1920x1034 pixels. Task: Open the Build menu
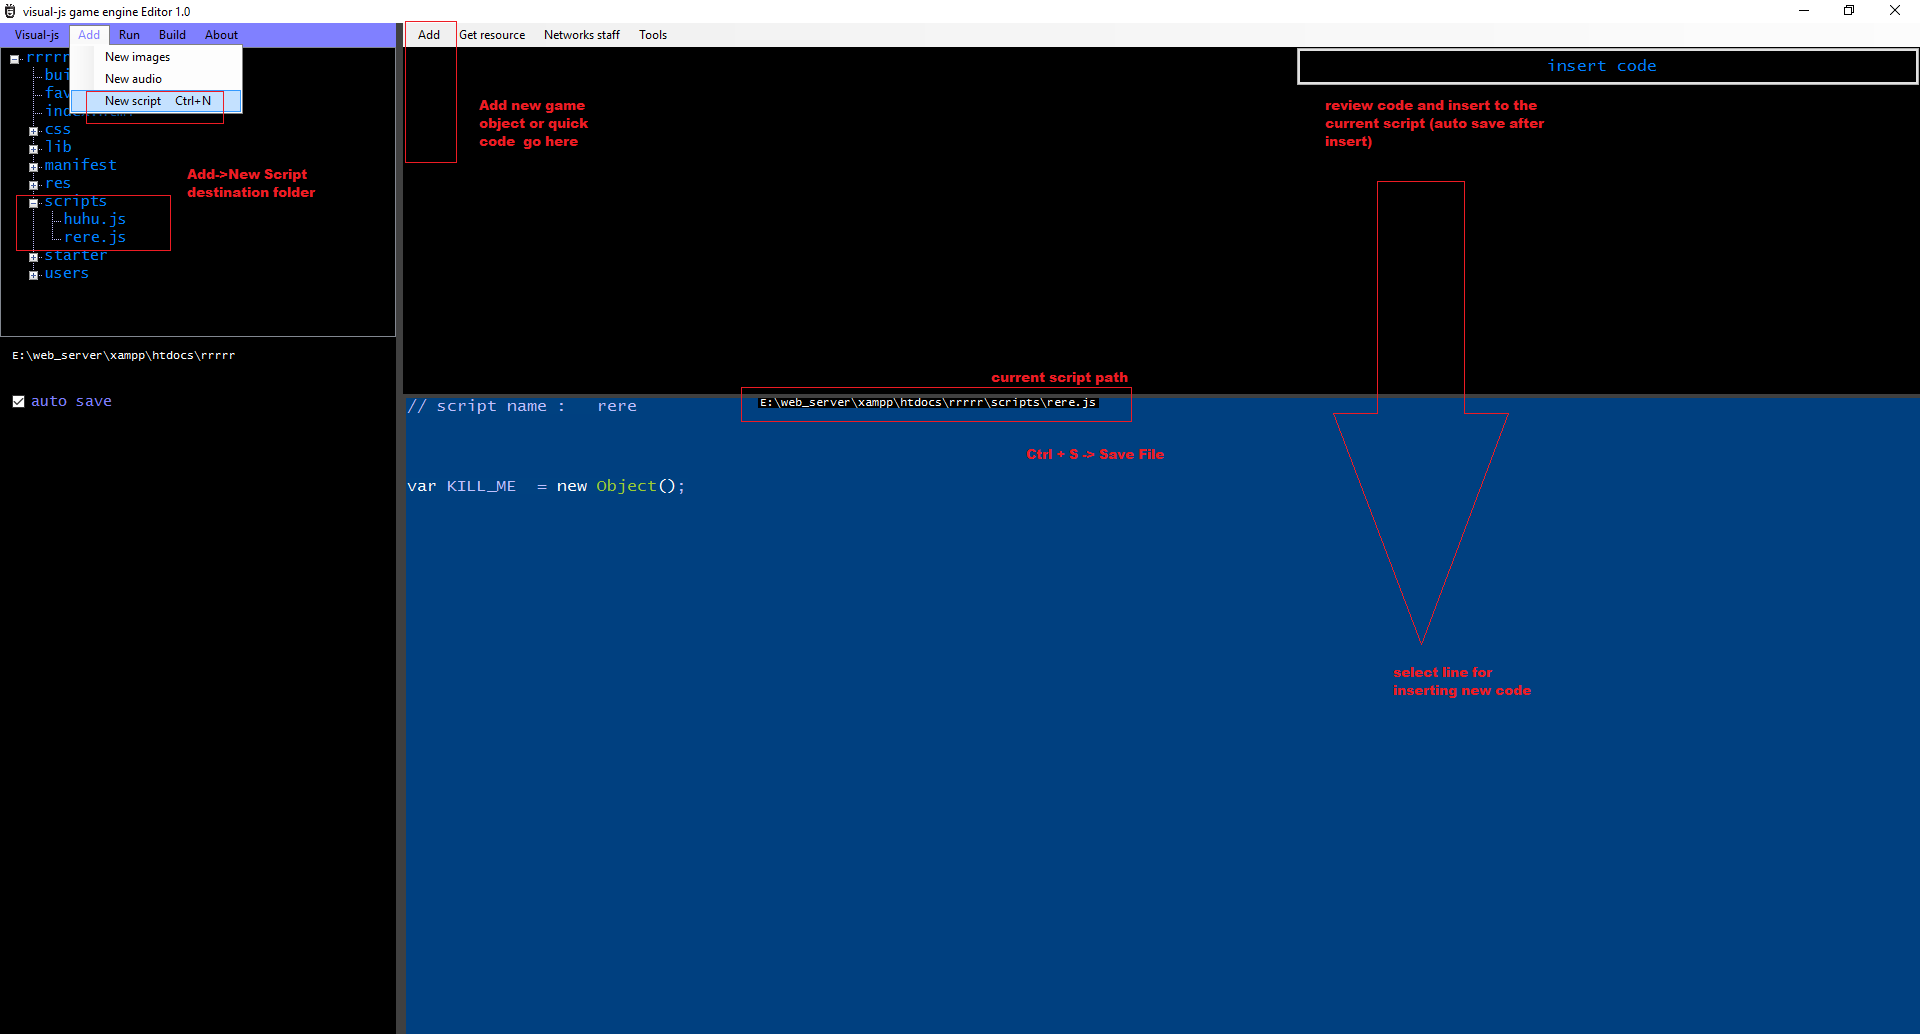coord(172,35)
